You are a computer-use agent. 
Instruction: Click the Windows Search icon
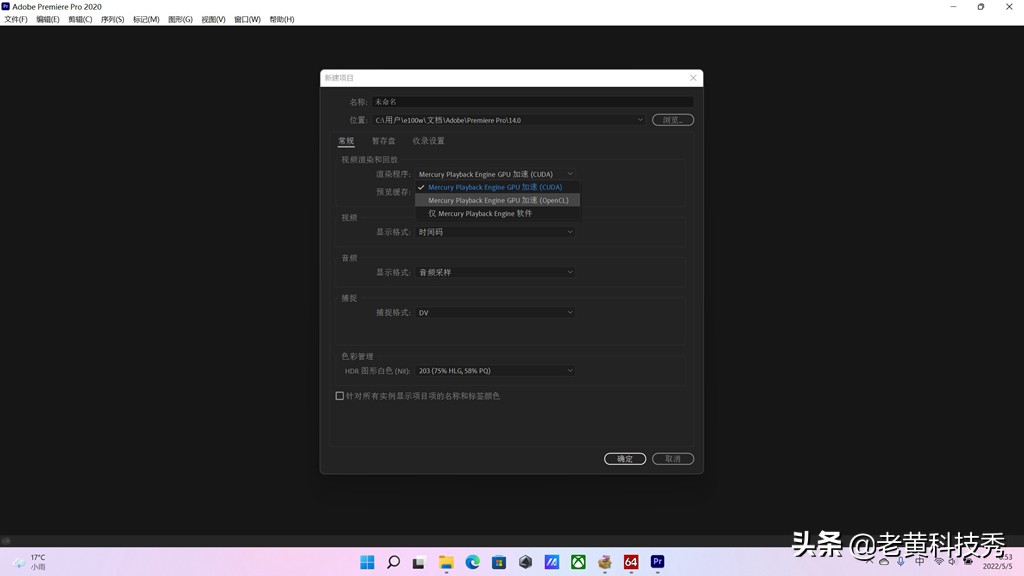tap(394, 562)
